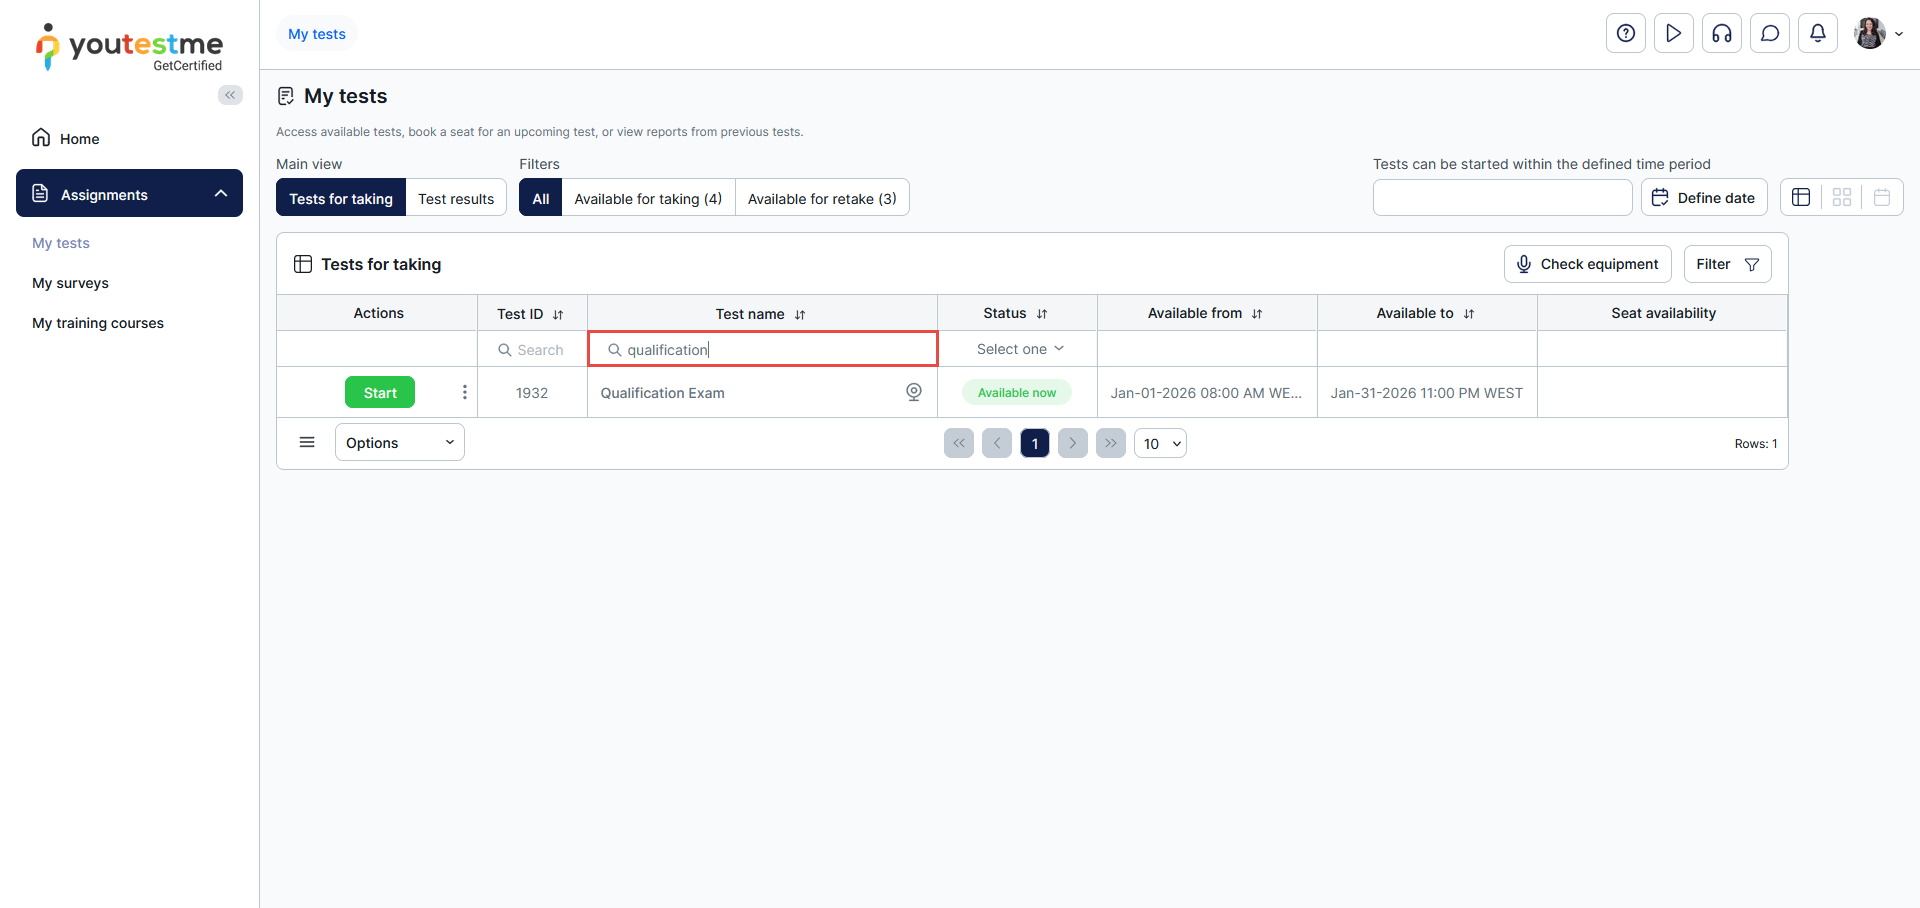
Task: Select Available for retake filter tab
Action: click(x=821, y=198)
